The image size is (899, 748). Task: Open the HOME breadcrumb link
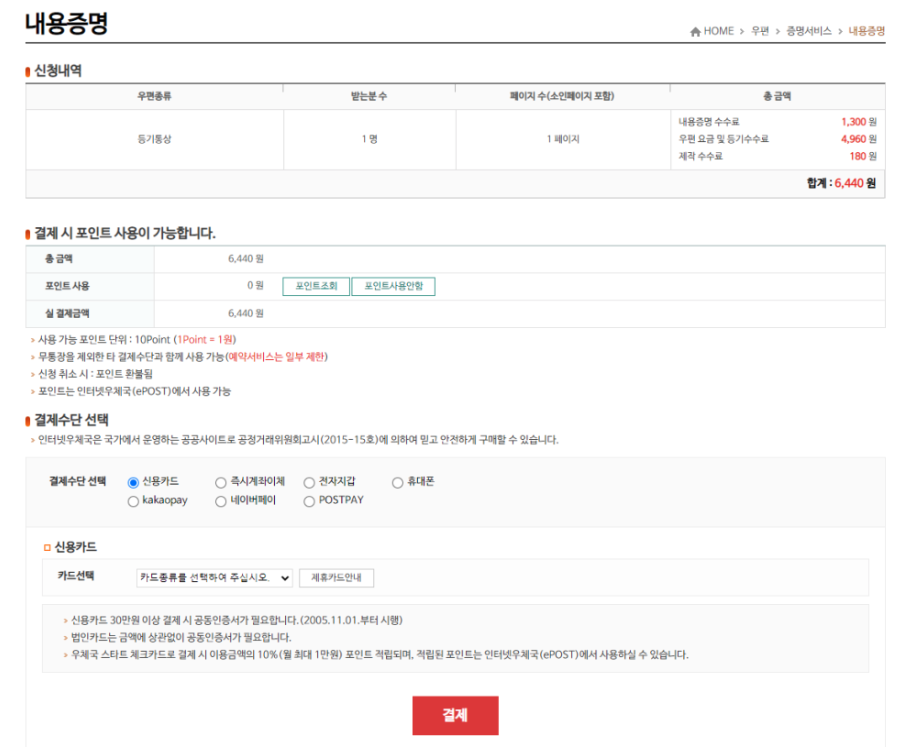click(719, 31)
